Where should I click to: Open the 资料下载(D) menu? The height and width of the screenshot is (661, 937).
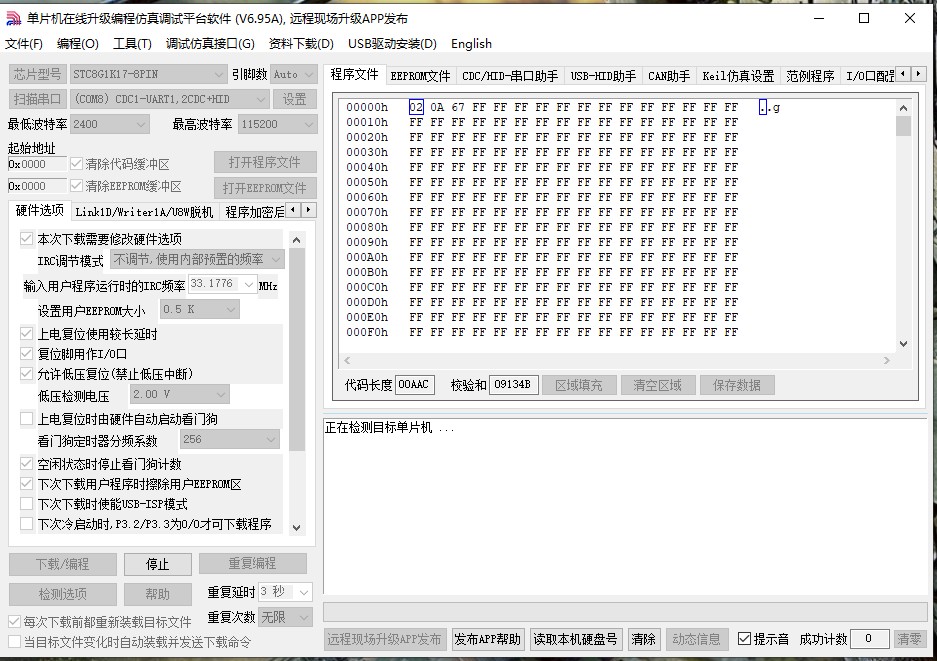click(301, 44)
